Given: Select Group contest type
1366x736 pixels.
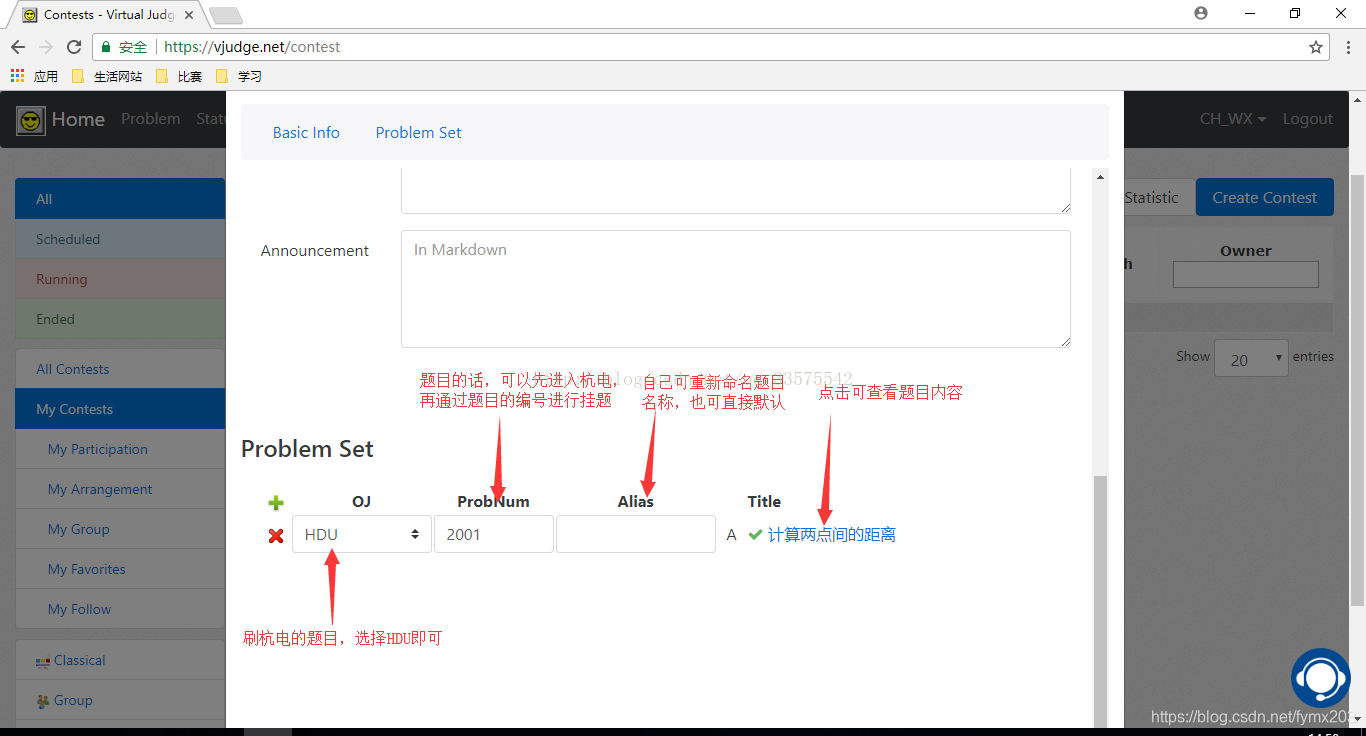Looking at the screenshot, I should coord(120,700).
